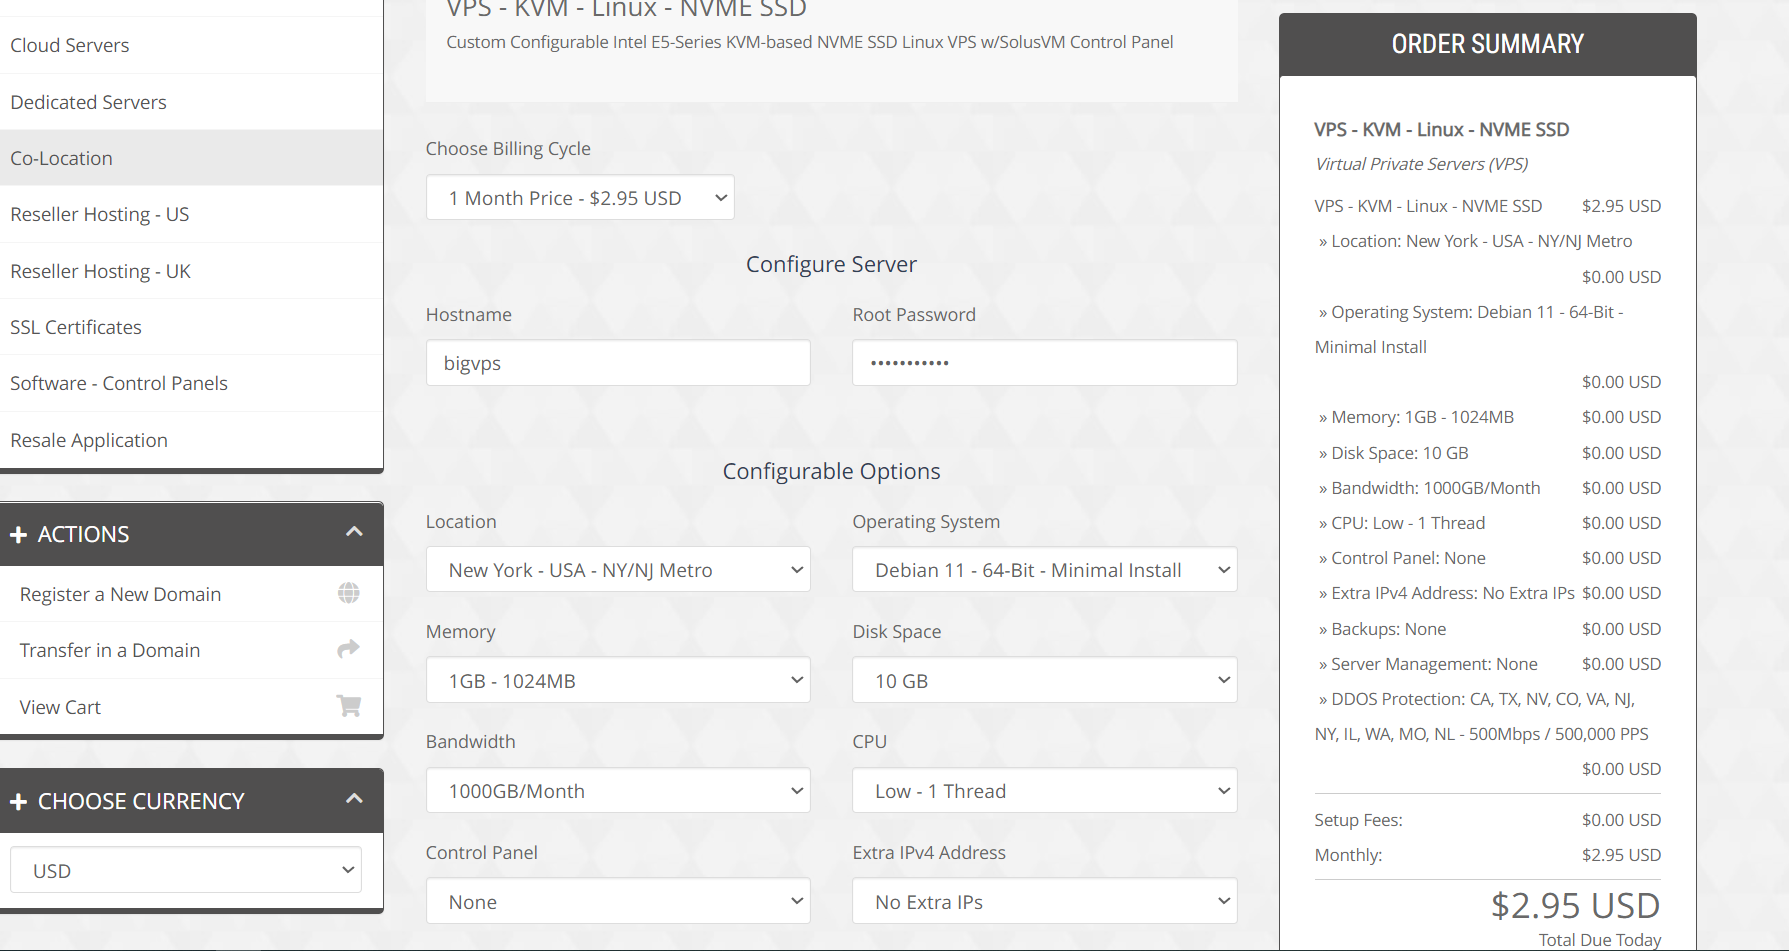Collapse the CHOOSE CURRENCY panel with its chevron

354,799
